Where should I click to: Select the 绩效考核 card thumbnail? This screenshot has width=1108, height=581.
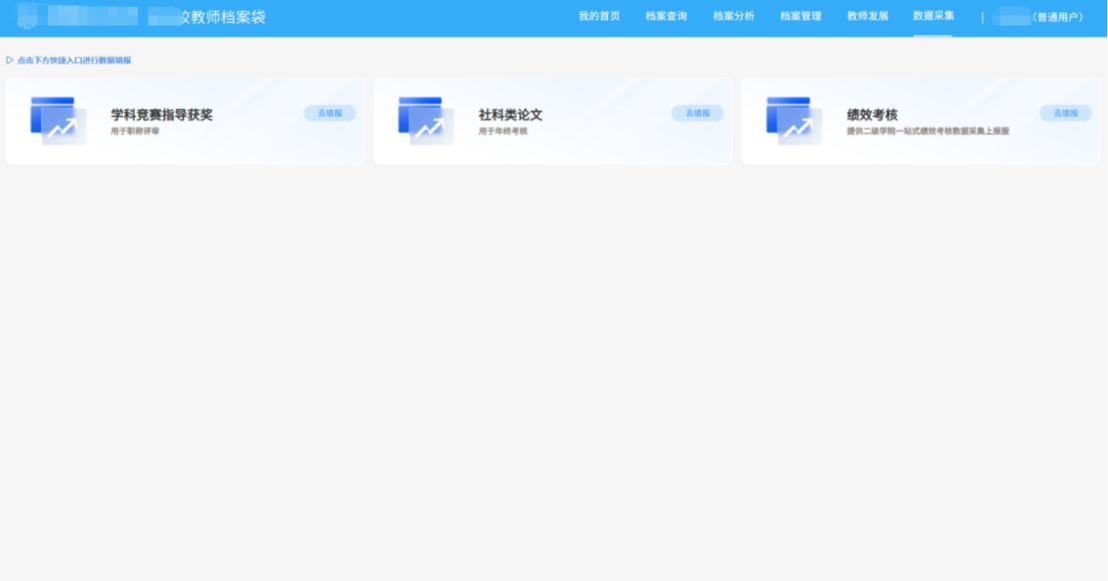pyautogui.click(x=793, y=121)
